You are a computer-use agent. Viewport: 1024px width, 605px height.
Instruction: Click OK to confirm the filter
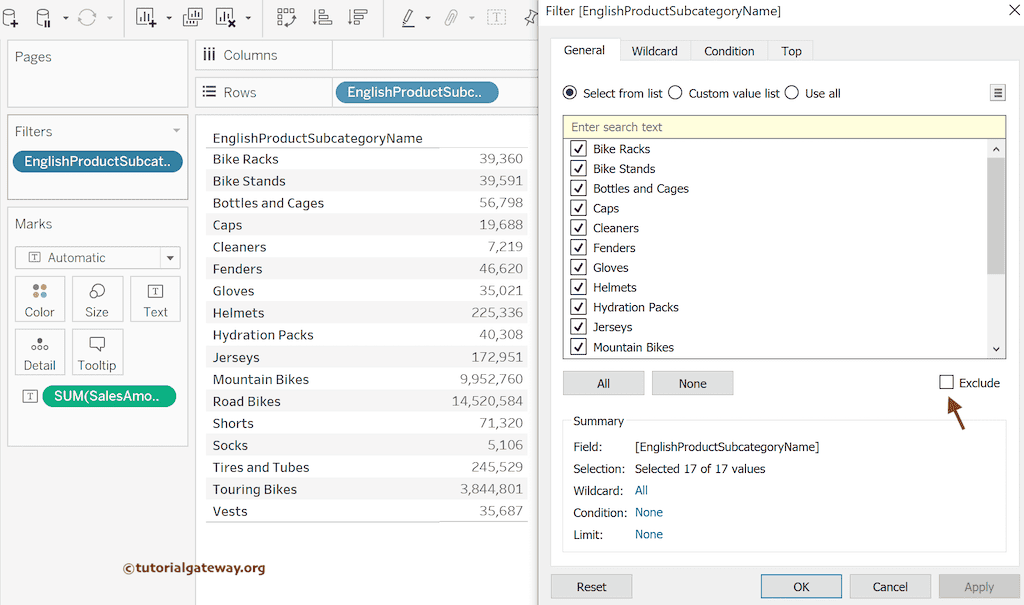tap(801, 587)
